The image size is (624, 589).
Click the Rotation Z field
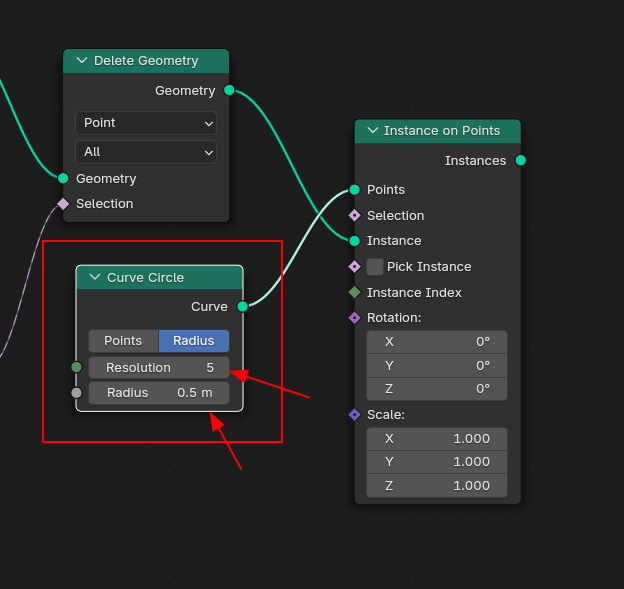pos(437,388)
